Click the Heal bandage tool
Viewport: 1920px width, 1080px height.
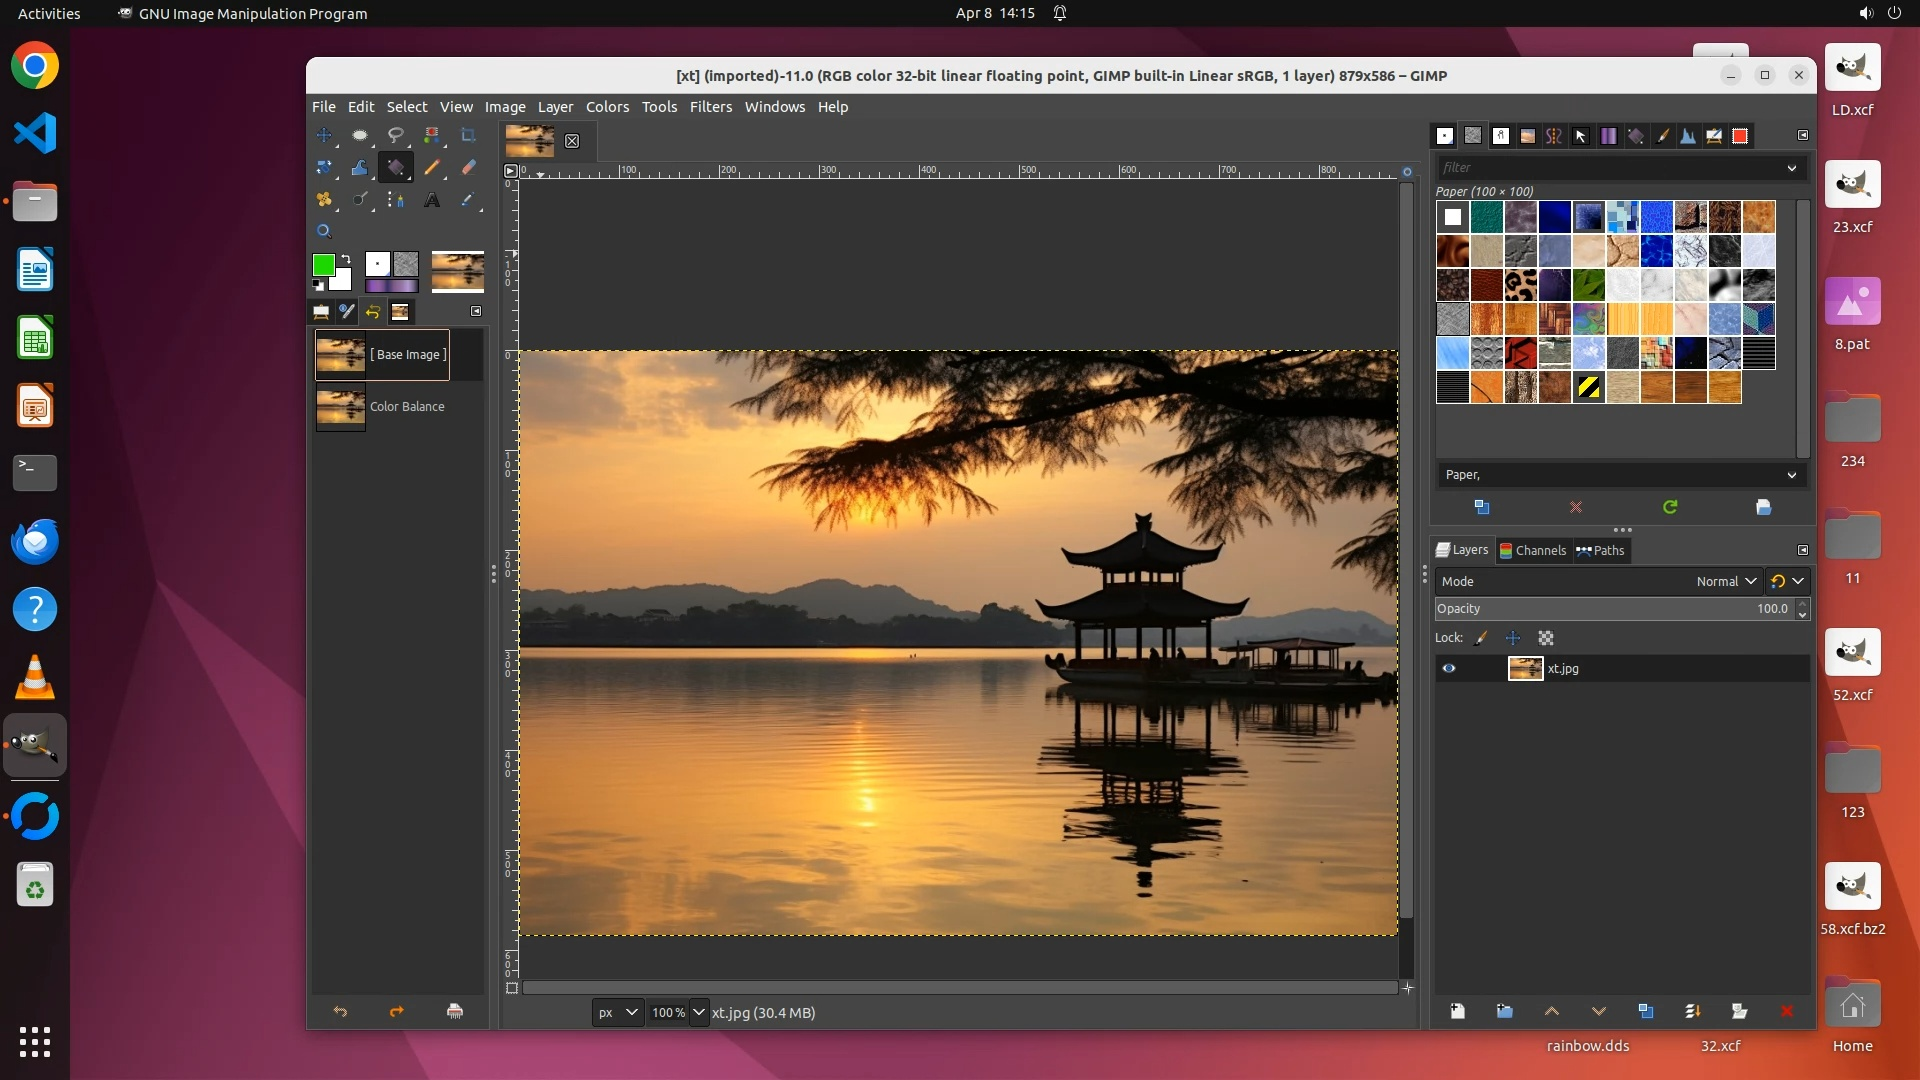324,200
